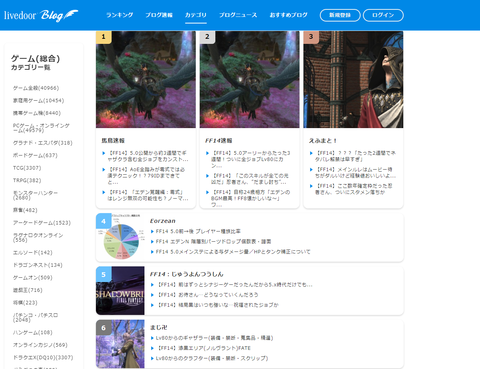Open えみまと！ article 「たった2週間でネタバレ解禁は早すぎ」
Image resolution: width=480 pixels, height=369 pixels.
[x=355, y=156]
